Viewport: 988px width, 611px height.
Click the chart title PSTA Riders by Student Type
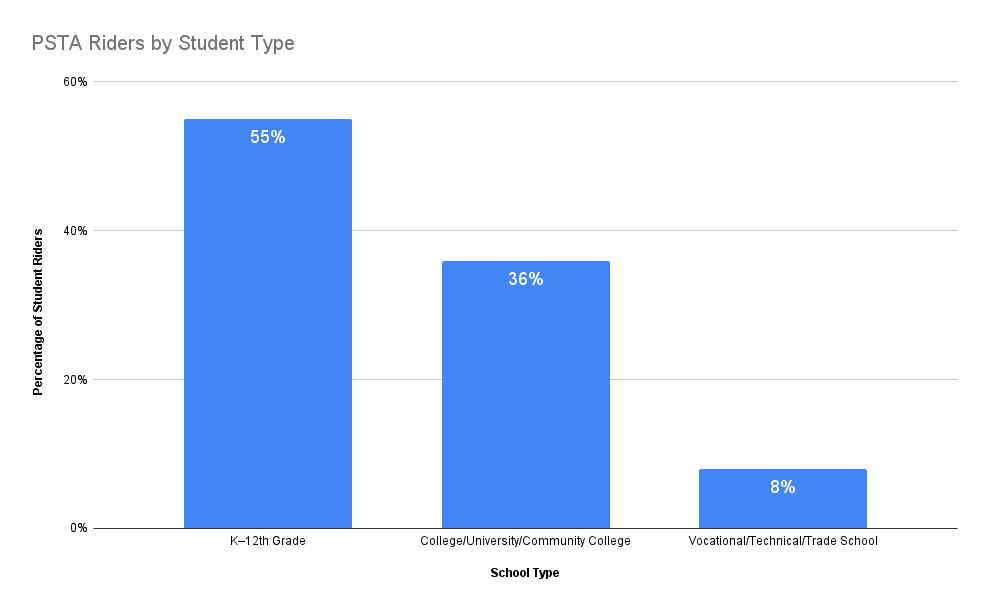click(x=163, y=44)
